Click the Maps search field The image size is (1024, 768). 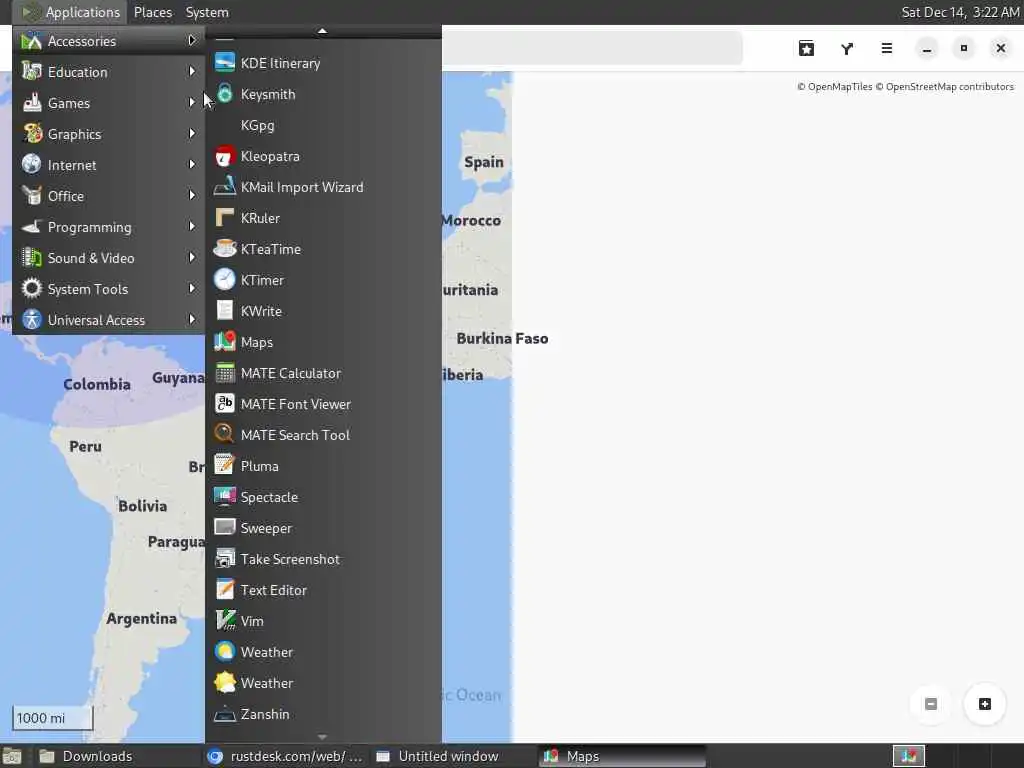click(592, 48)
